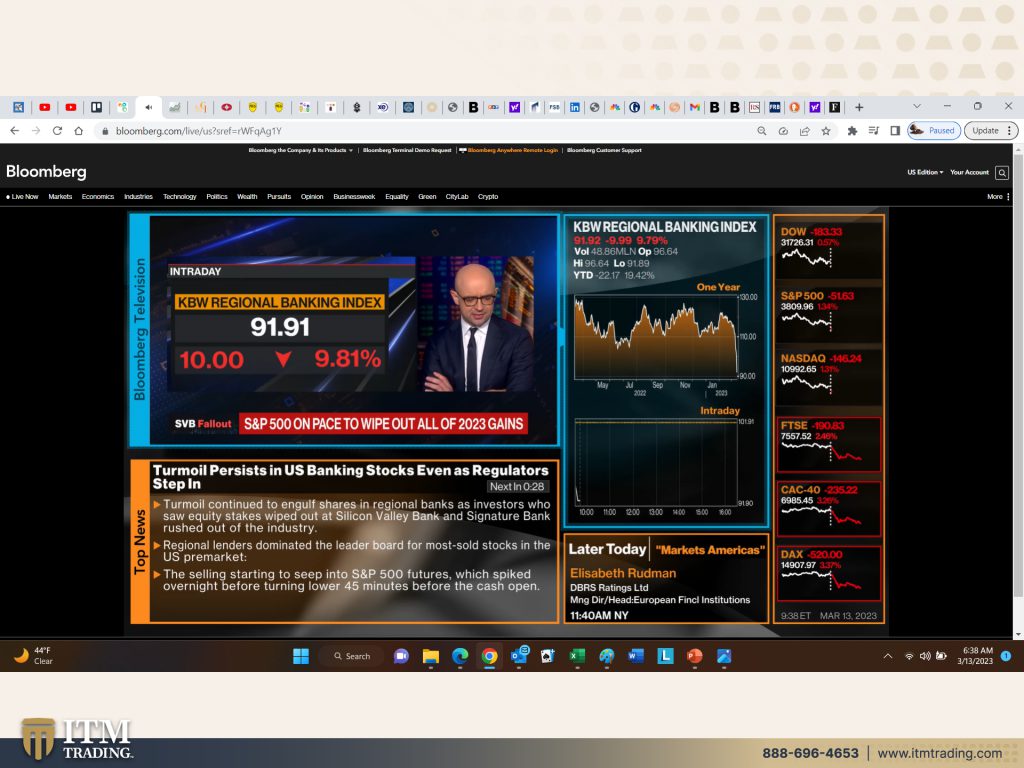Click the KBW Regional Banking Index One Year chart
Viewport: 1024px width, 768px height.
pos(656,338)
